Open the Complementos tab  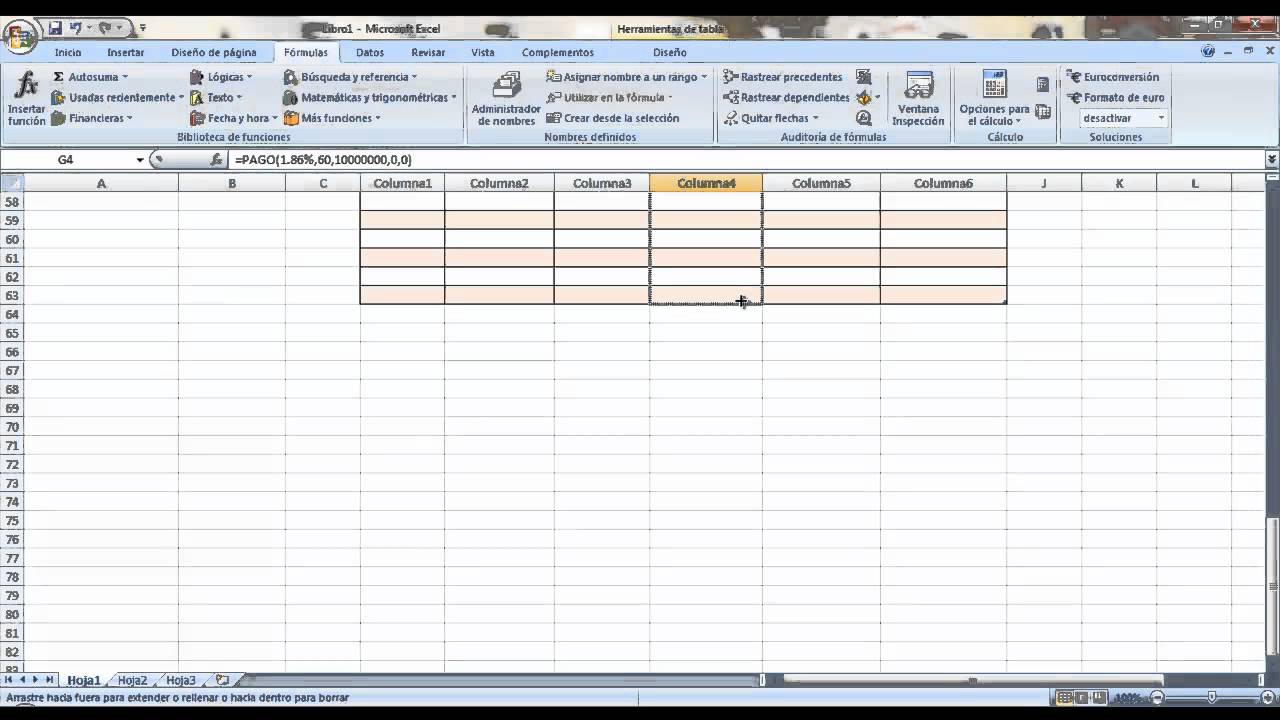558,52
